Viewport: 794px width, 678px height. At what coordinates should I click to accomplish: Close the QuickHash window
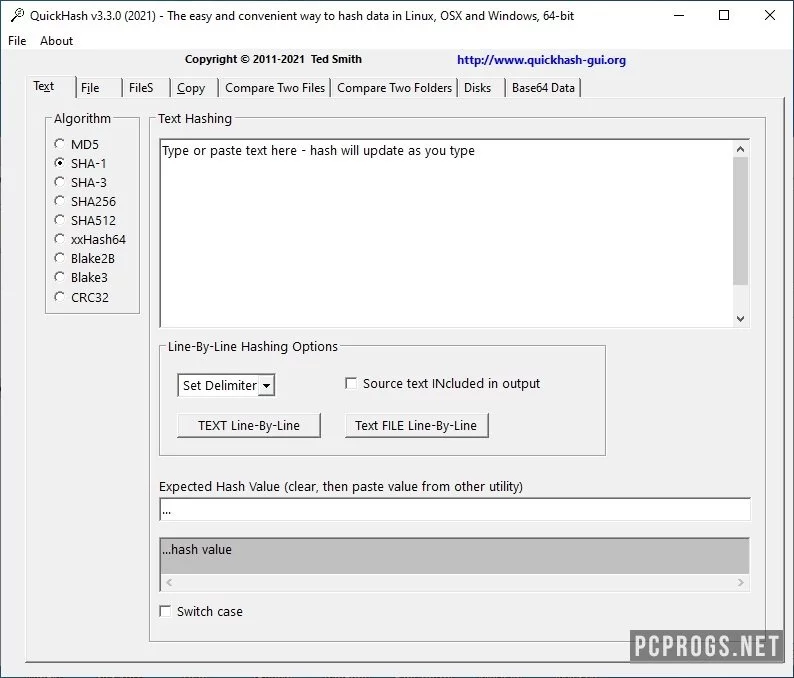770,15
